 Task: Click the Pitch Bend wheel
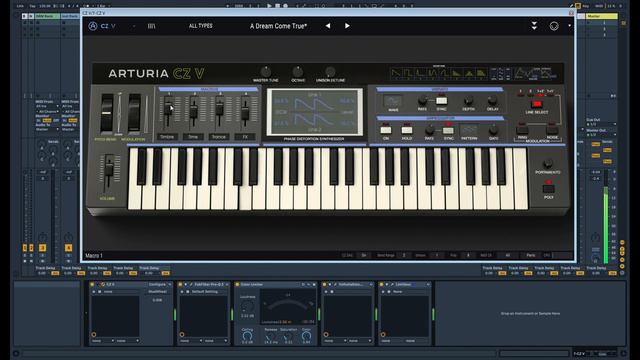107,113
